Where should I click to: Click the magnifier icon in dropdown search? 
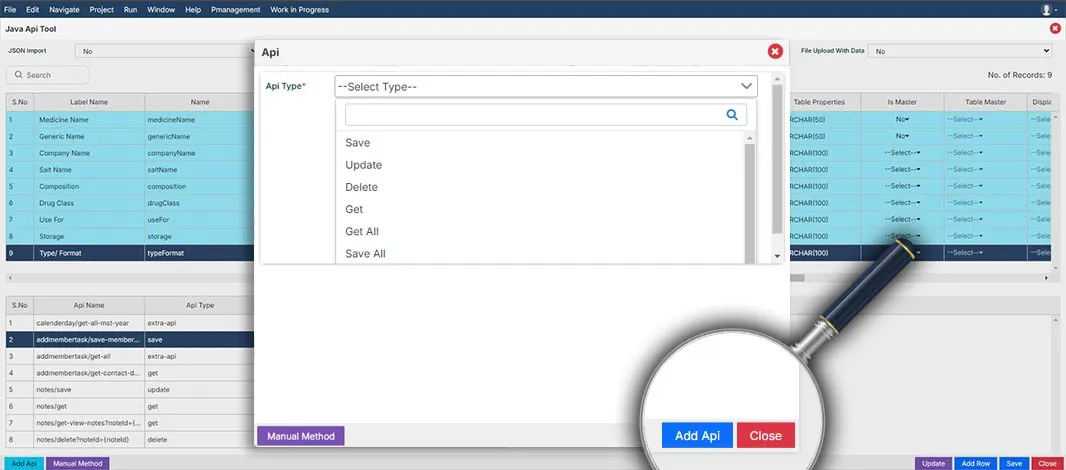tap(732, 115)
